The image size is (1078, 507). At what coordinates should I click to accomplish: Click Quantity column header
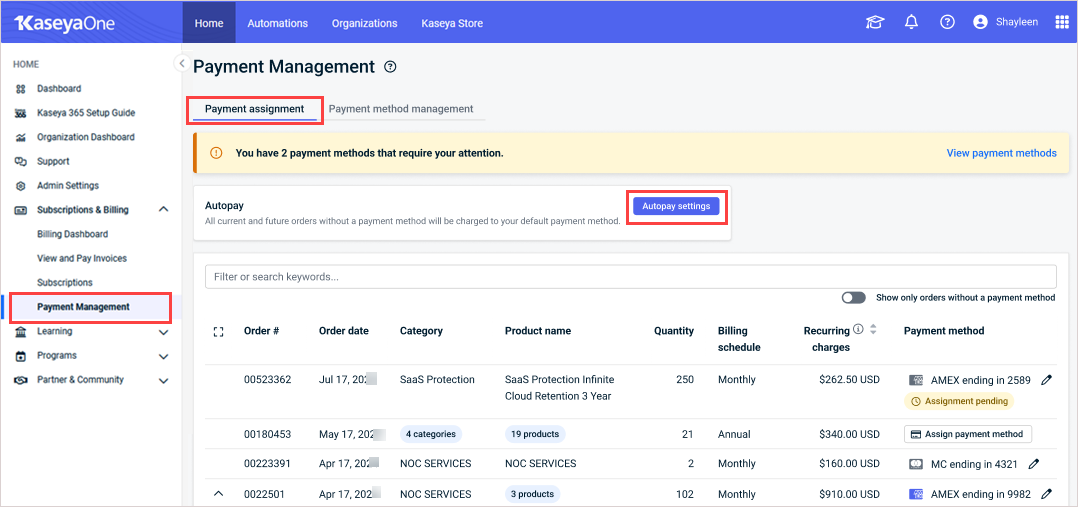pyautogui.click(x=674, y=331)
